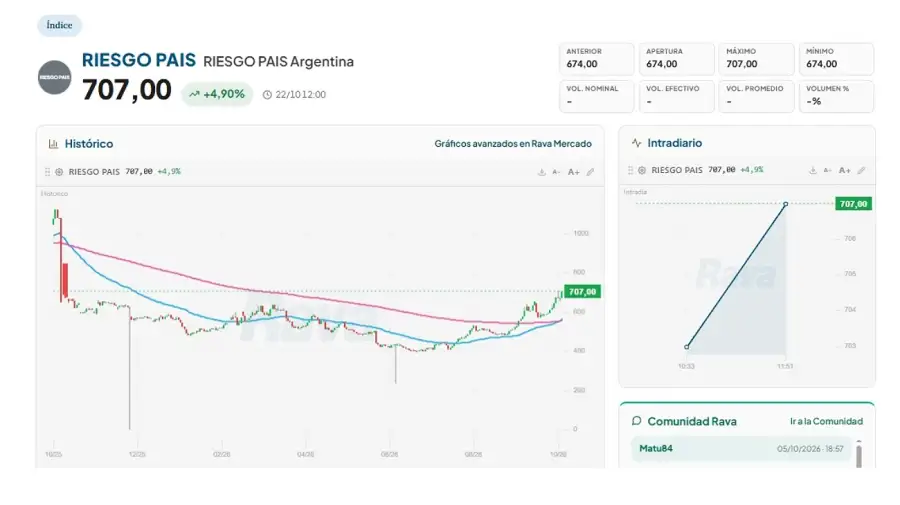
Task: Click the Intradiario section heading
Action: pyautogui.click(x=674, y=143)
